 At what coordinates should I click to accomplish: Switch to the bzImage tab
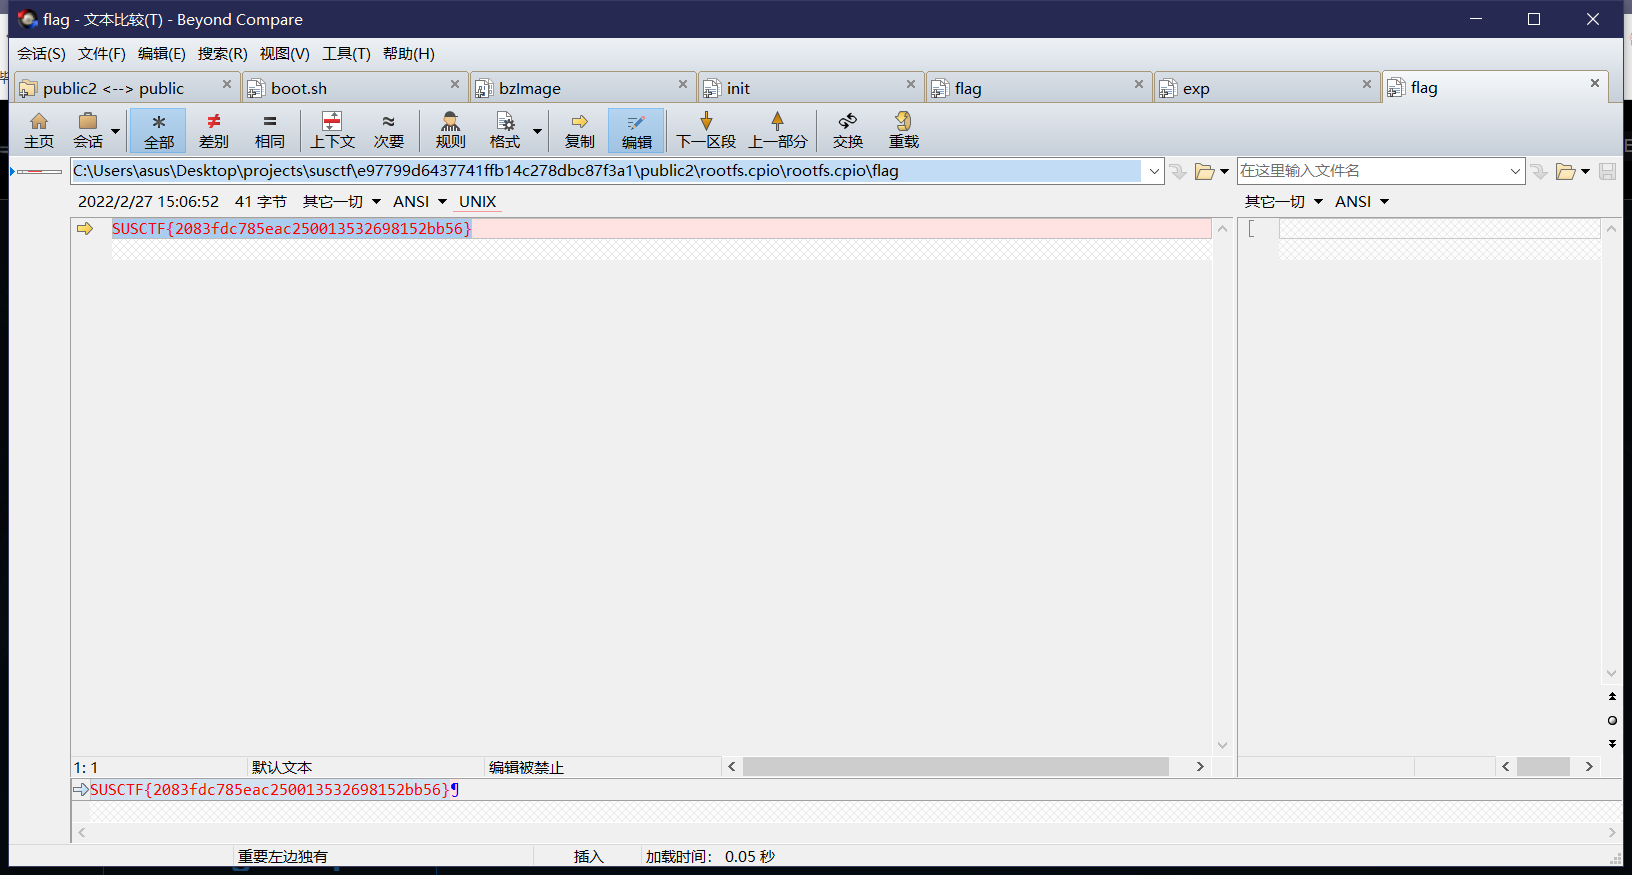pyautogui.click(x=530, y=88)
